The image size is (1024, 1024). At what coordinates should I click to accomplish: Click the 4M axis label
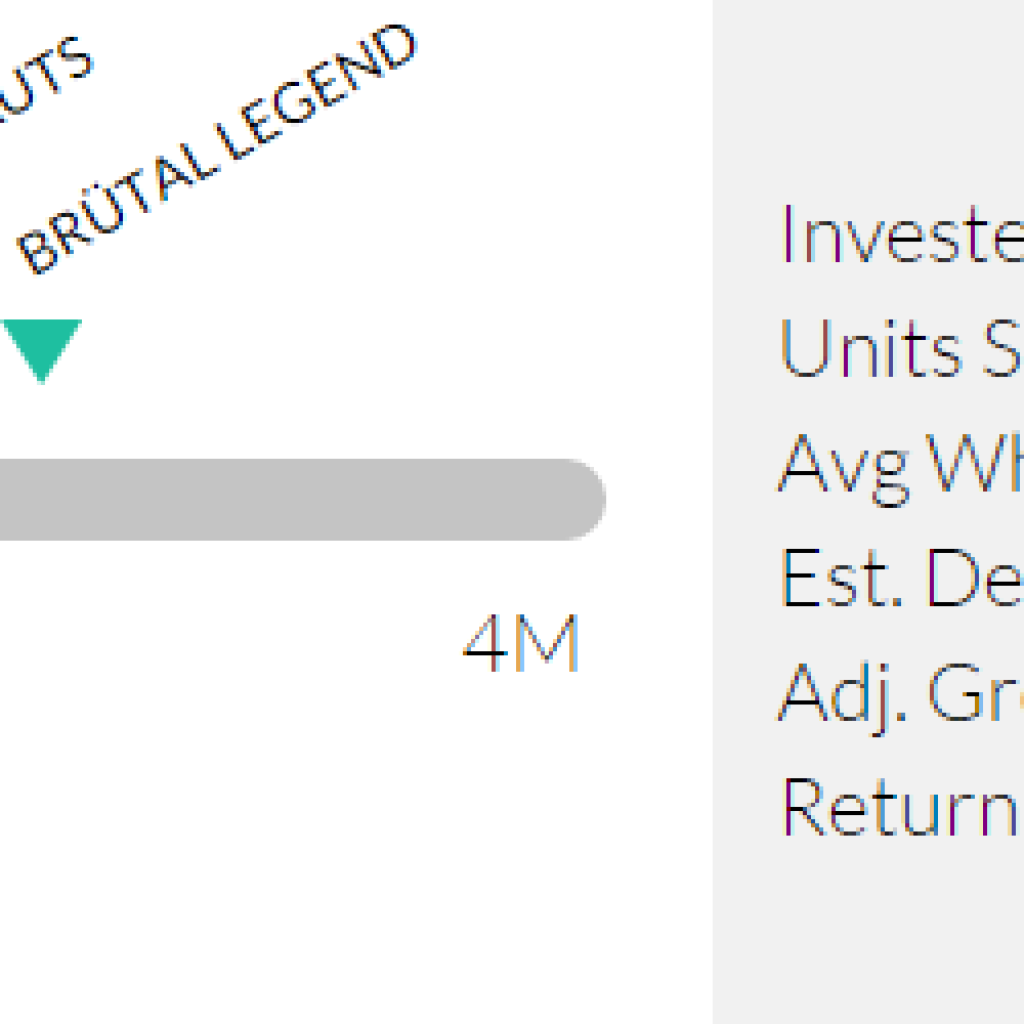point(521,643)
